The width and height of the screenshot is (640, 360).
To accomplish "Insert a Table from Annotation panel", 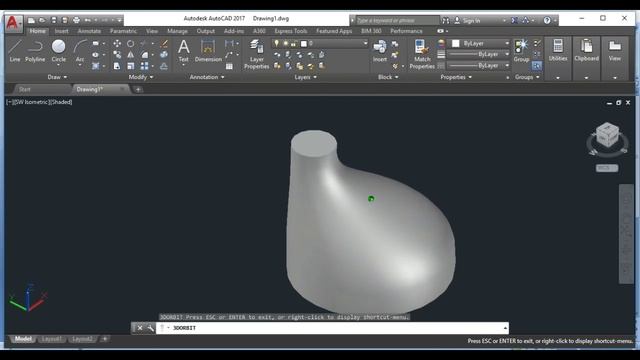I will click(229, 66).
